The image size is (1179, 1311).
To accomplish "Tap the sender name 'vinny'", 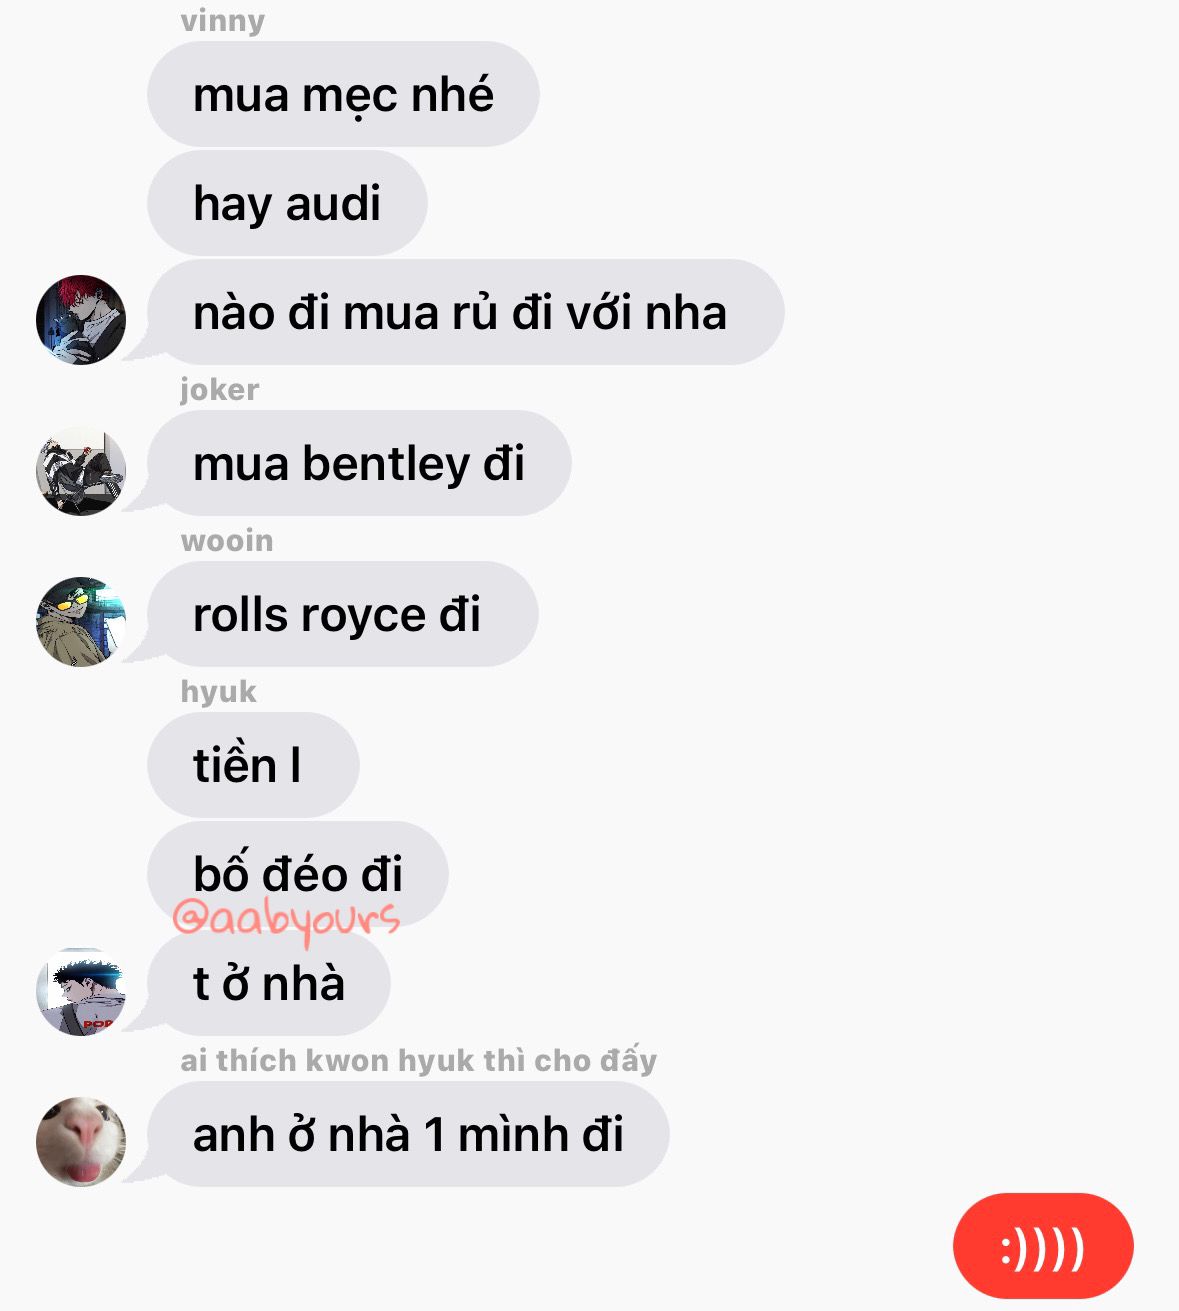I will coord(222,20).
